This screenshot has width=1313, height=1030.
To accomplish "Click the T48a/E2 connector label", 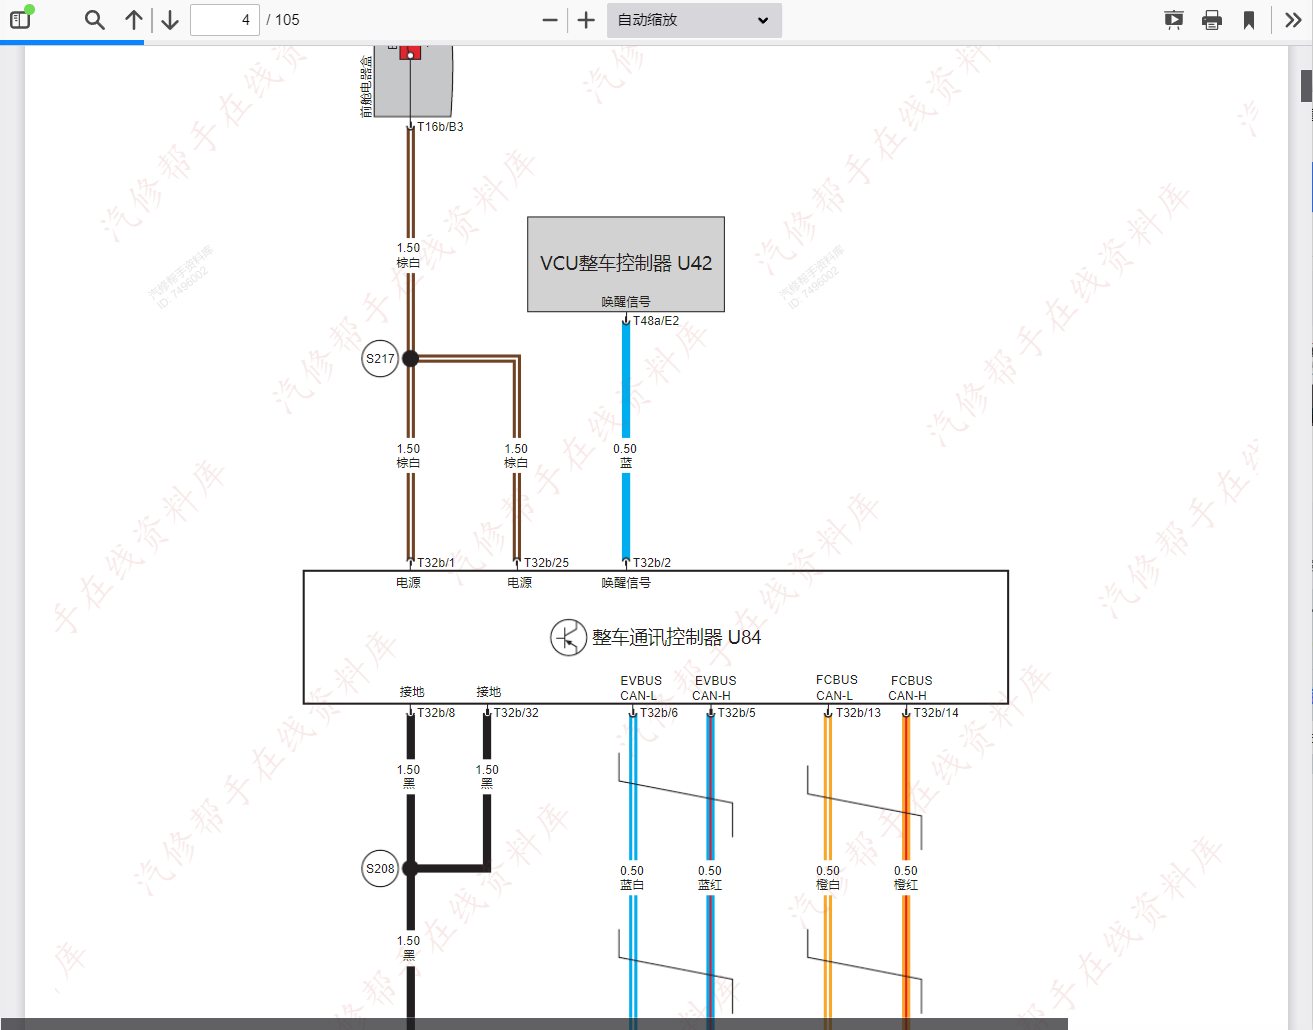I will click(656, 321).
